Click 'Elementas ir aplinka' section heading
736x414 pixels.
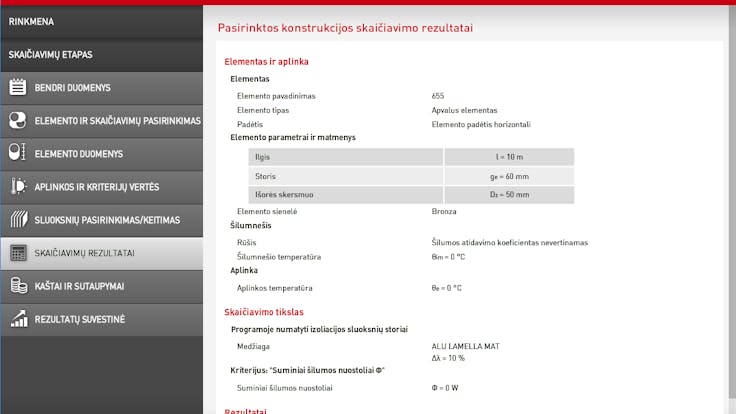pos(266,61)
